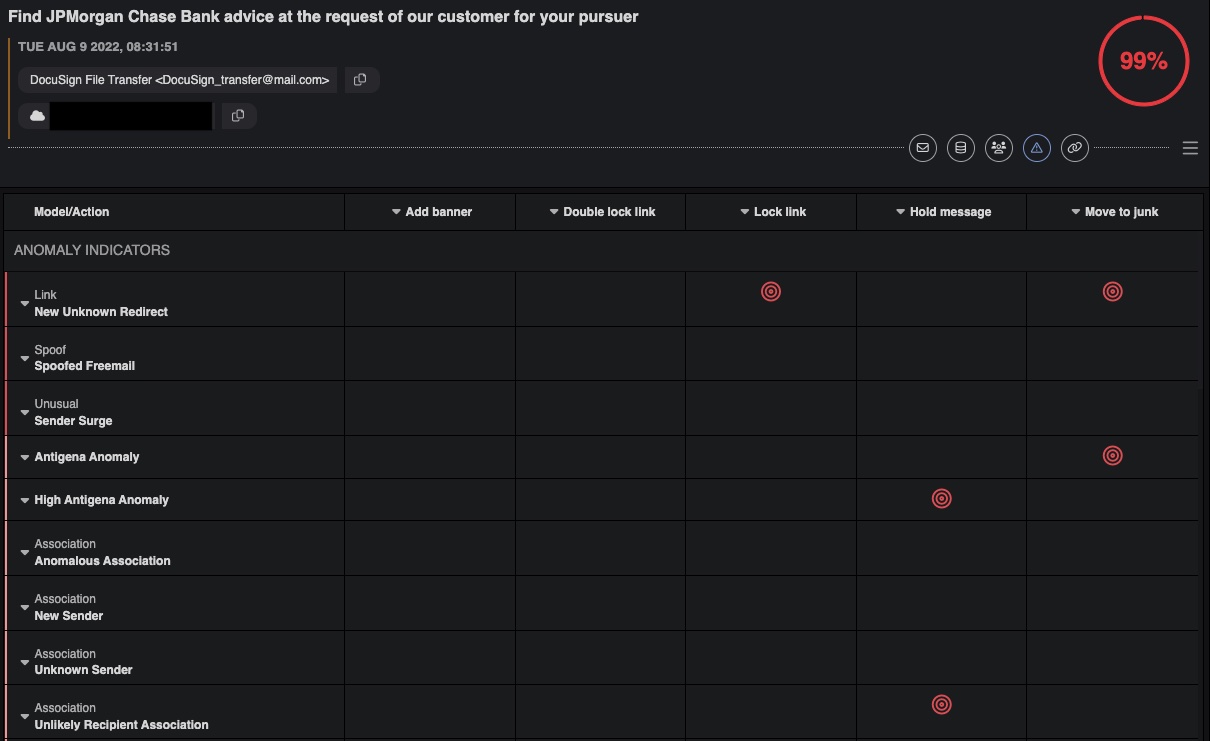Click the redacted recipient field
Viewport: 1210px width, 741px height.
coord(131,116)
